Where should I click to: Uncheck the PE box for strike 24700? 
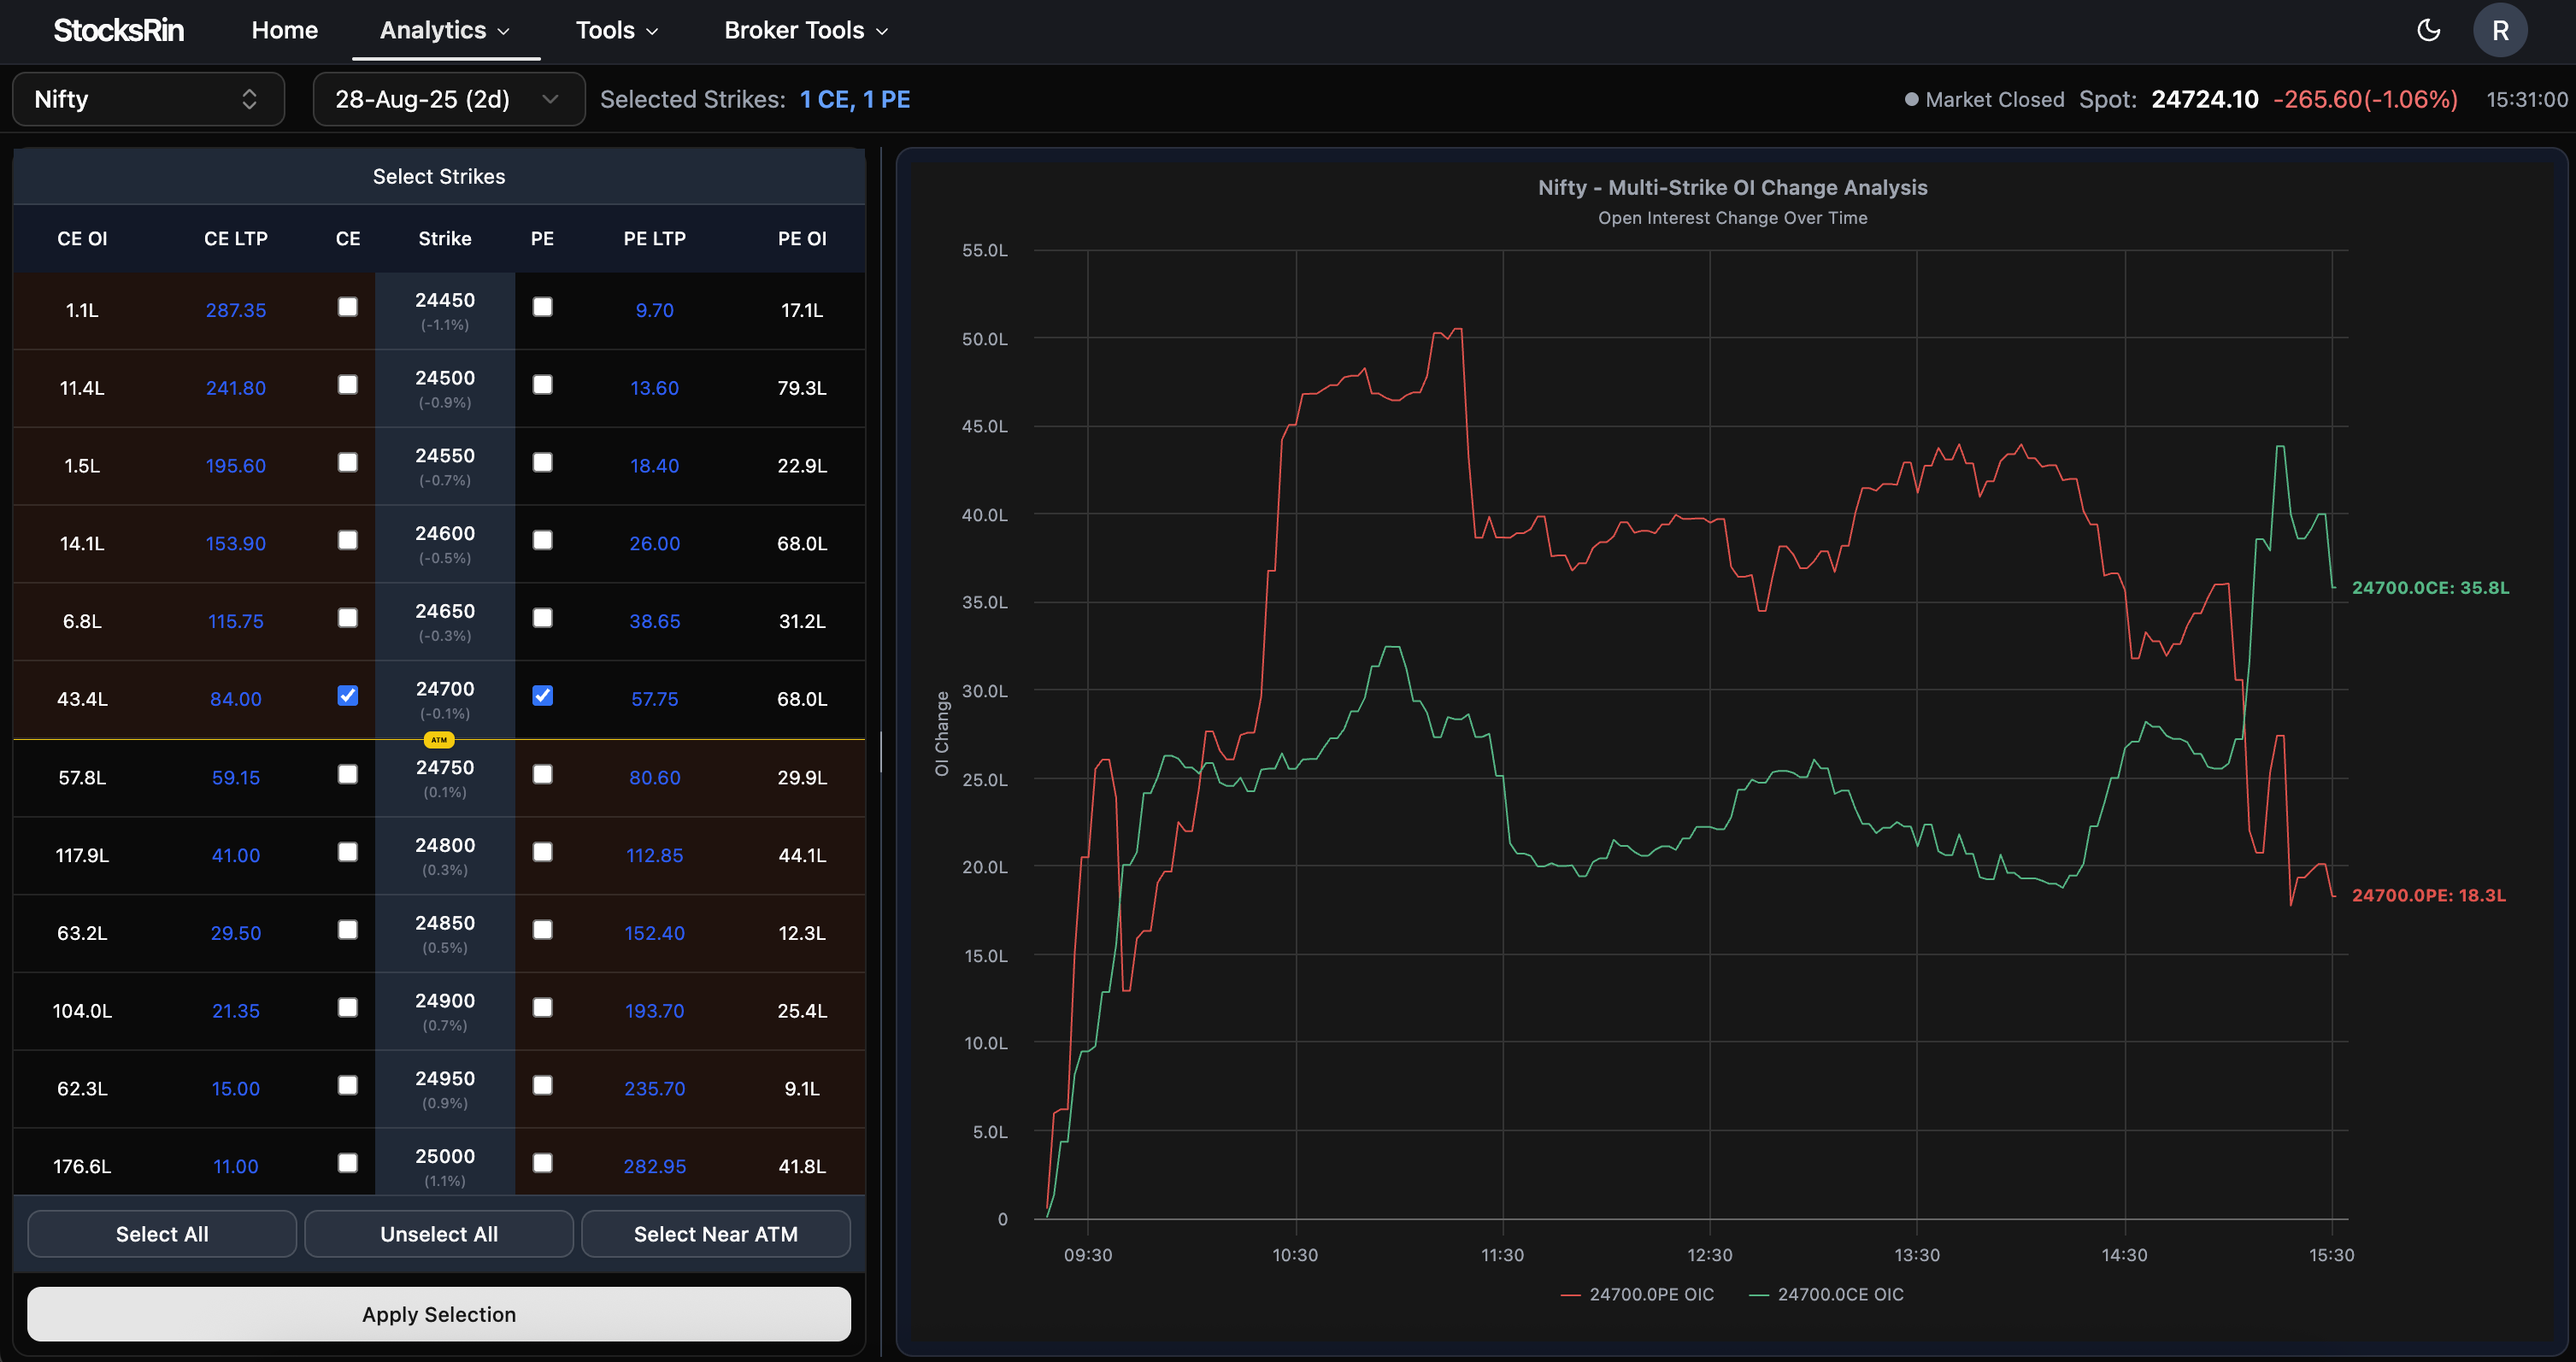click(542, 696)
